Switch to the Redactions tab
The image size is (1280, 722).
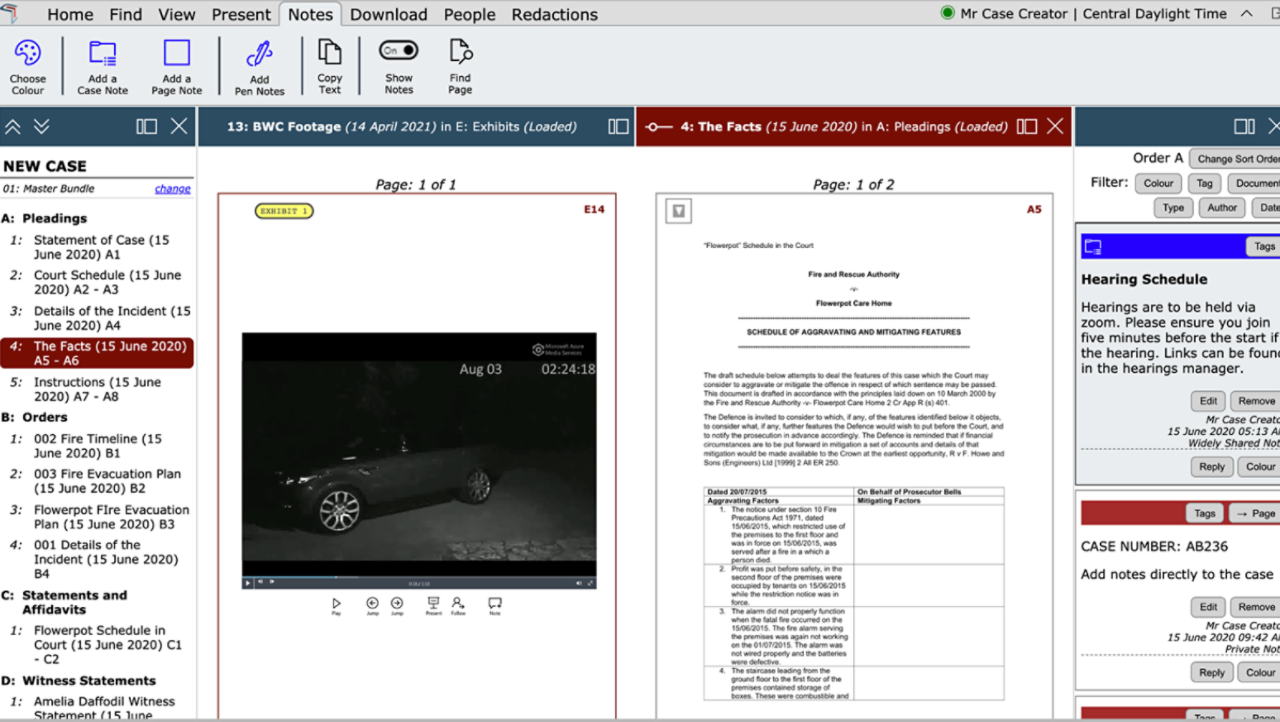554,15
